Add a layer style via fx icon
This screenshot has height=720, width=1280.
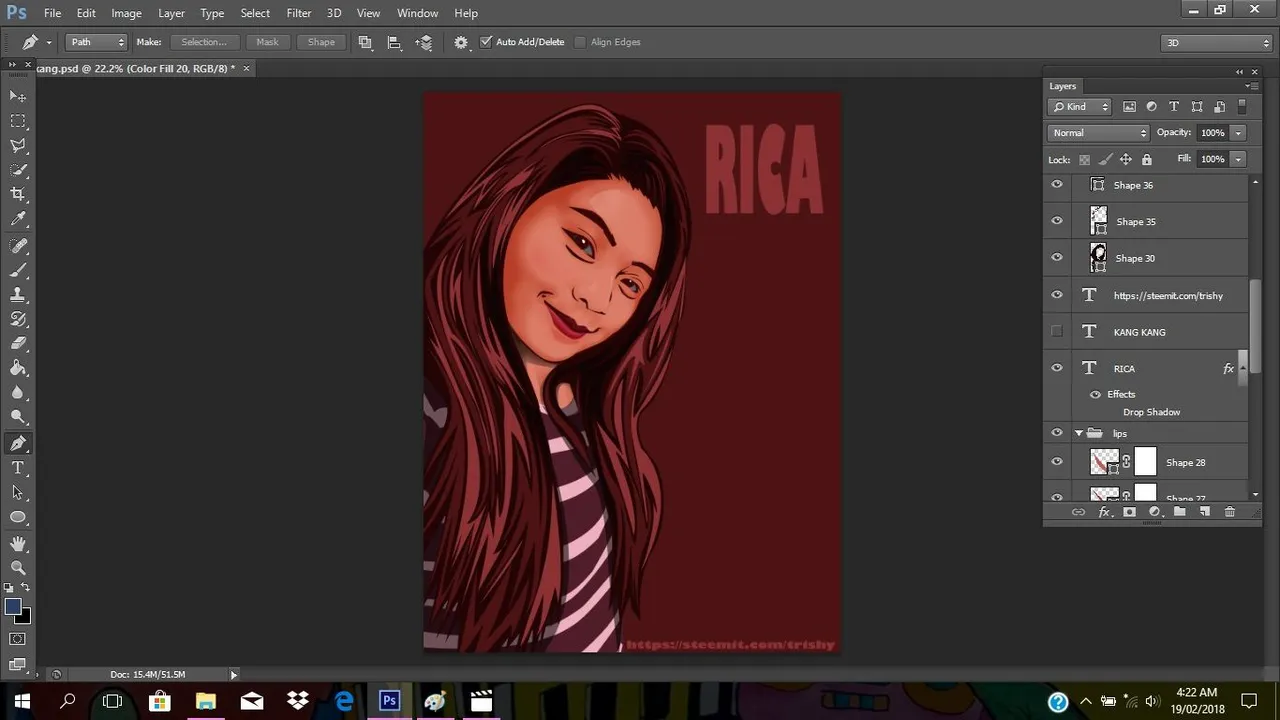[x=1104, y=512]
